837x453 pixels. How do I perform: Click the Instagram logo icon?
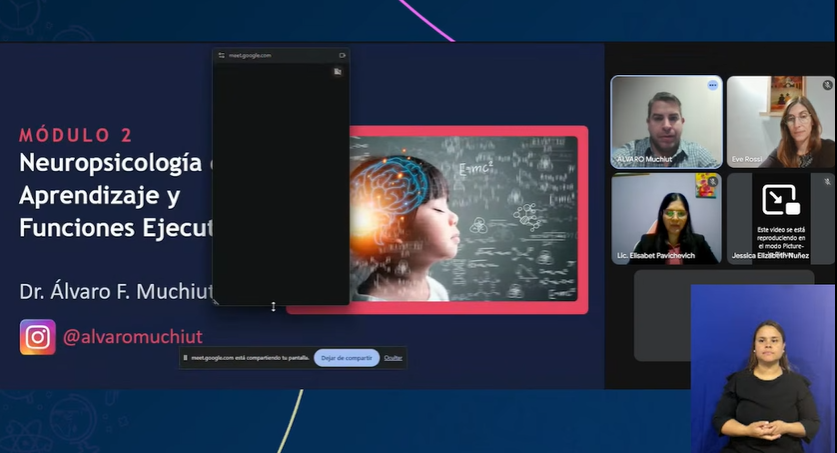tap(38, 337)
